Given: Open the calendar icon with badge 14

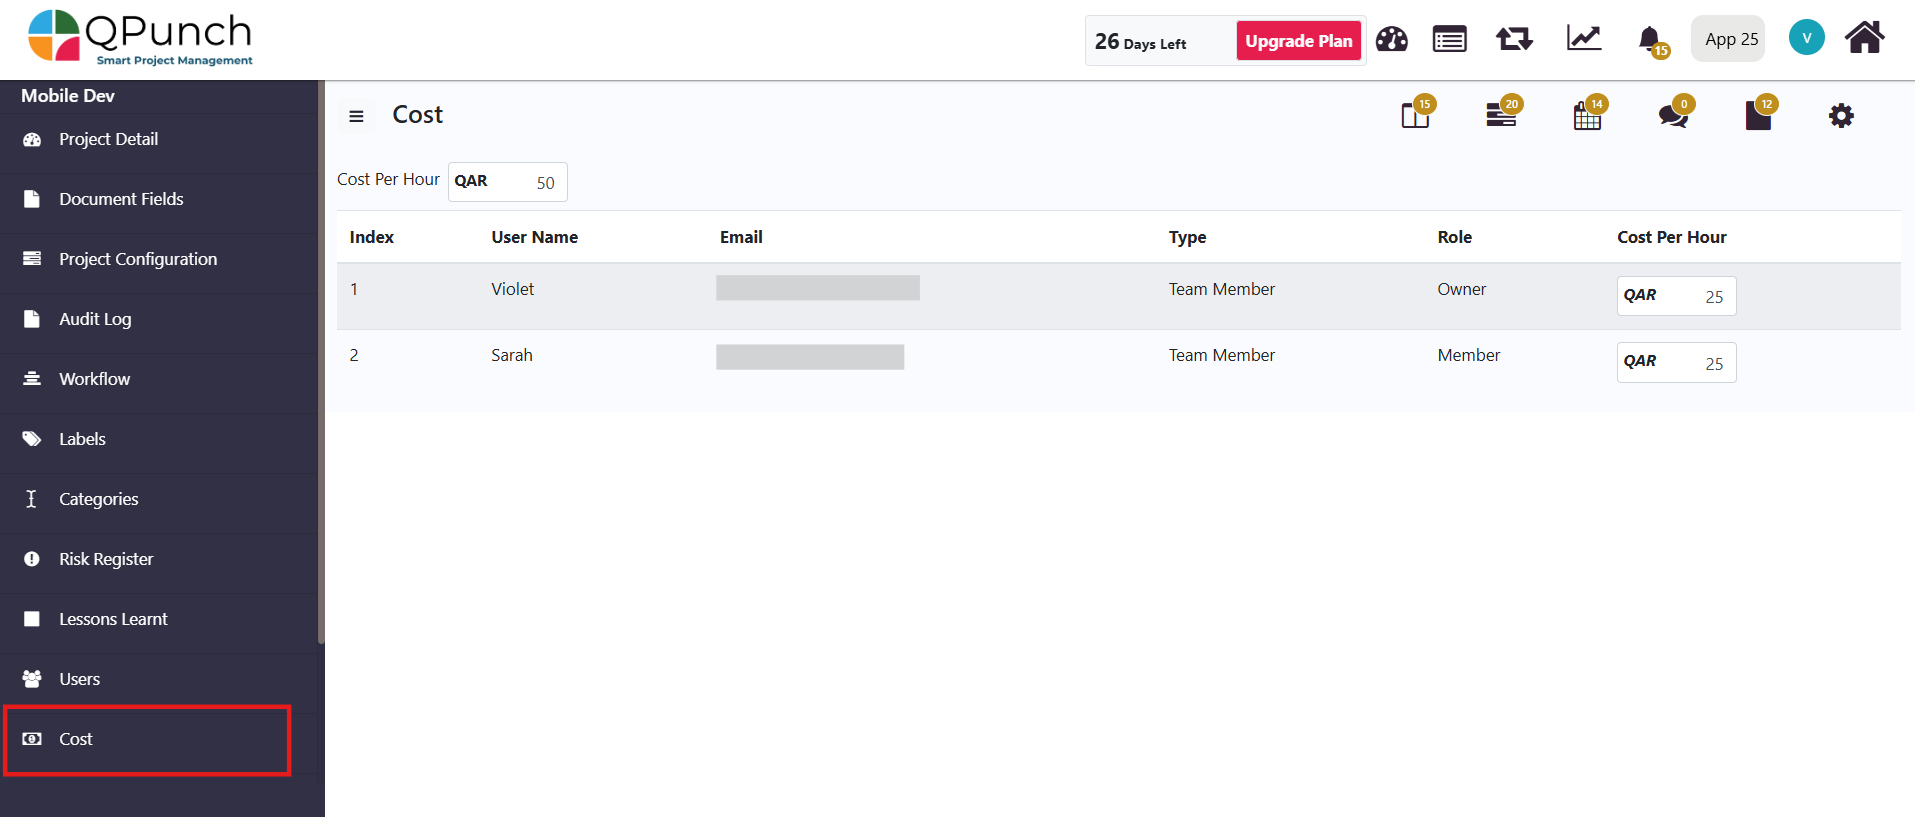Looking at the screenshot, I should tap(1588, 114).
